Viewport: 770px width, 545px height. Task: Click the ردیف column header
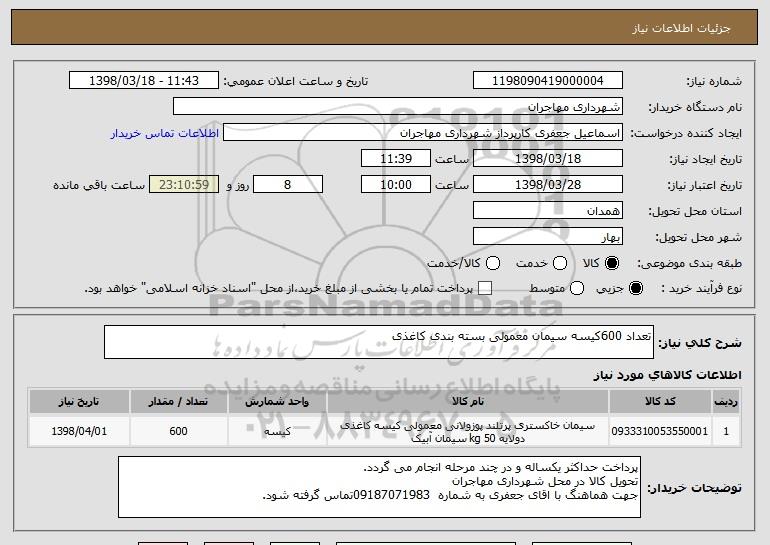(x=726, y=402)
